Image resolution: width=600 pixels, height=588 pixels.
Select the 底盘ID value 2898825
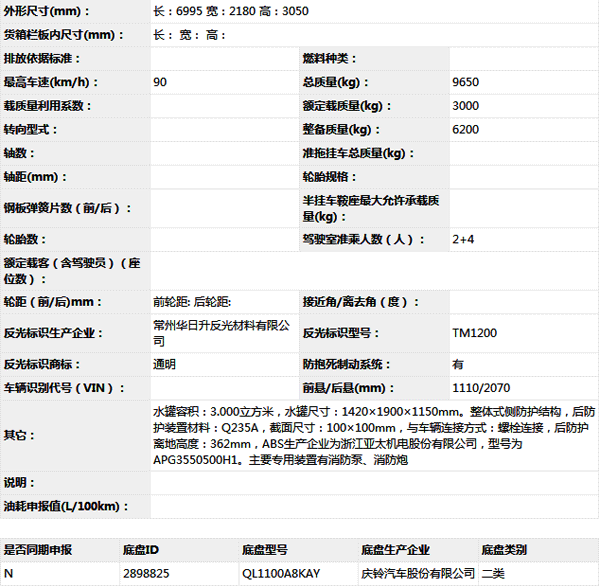(x=146, y=574)
